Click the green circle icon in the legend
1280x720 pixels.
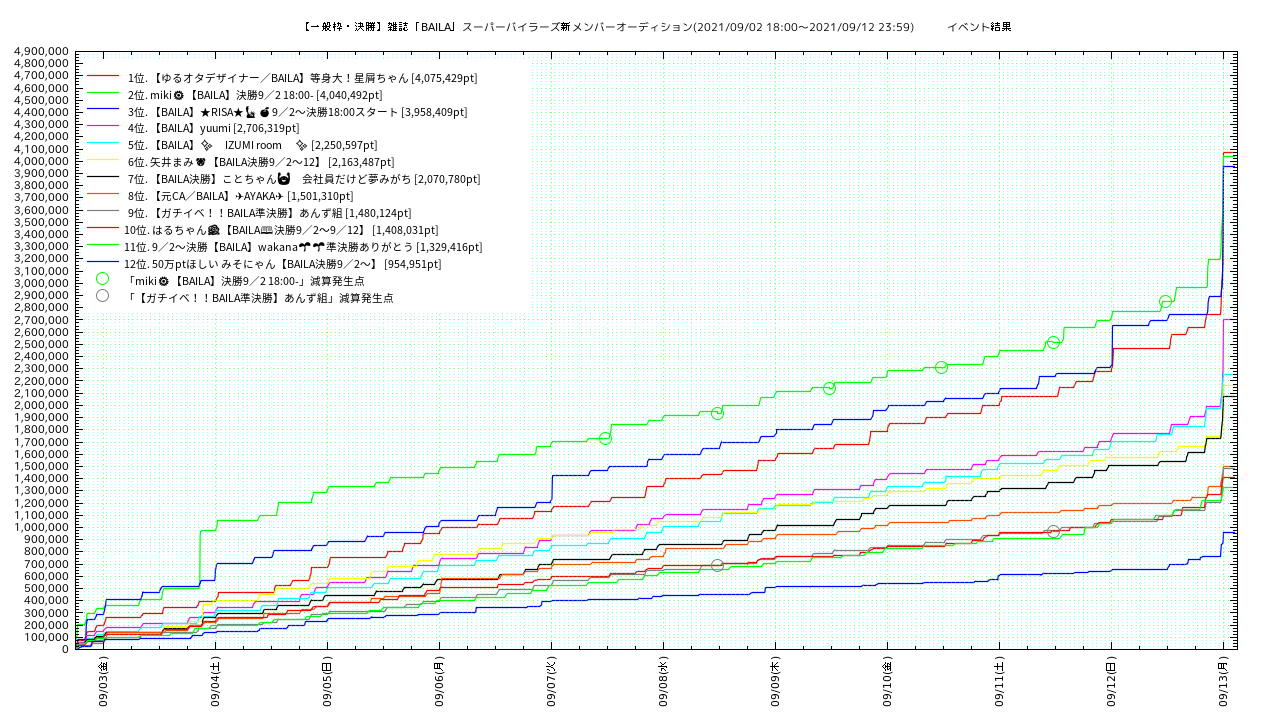click(x=102, y=279)
